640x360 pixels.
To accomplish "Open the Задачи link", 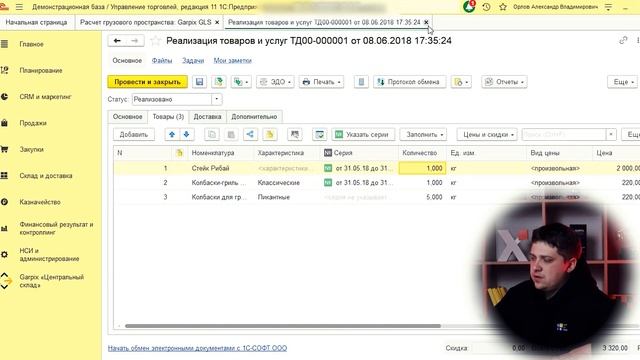I will [x=193, y=60].
